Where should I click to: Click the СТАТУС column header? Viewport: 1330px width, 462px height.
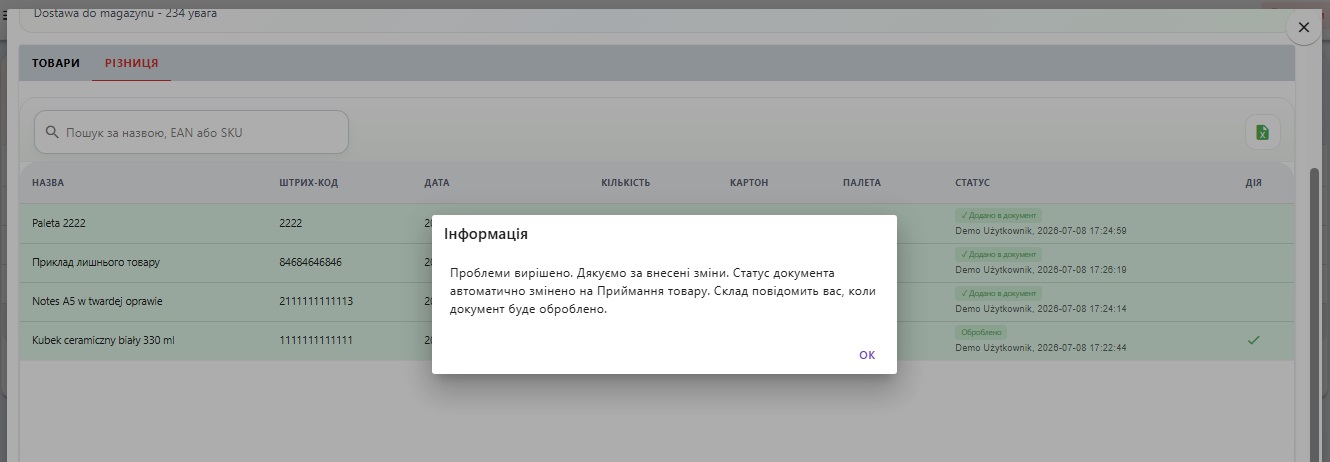(972, 183)
